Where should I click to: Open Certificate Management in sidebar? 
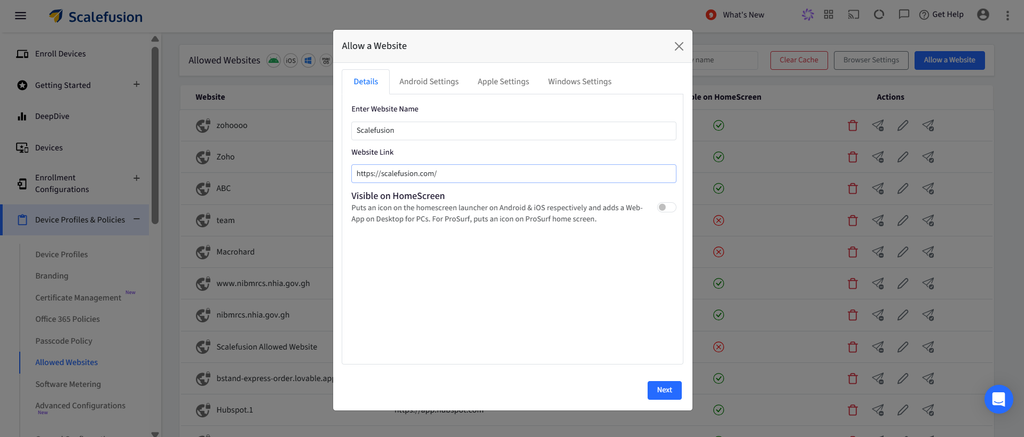tap(78, 297)
